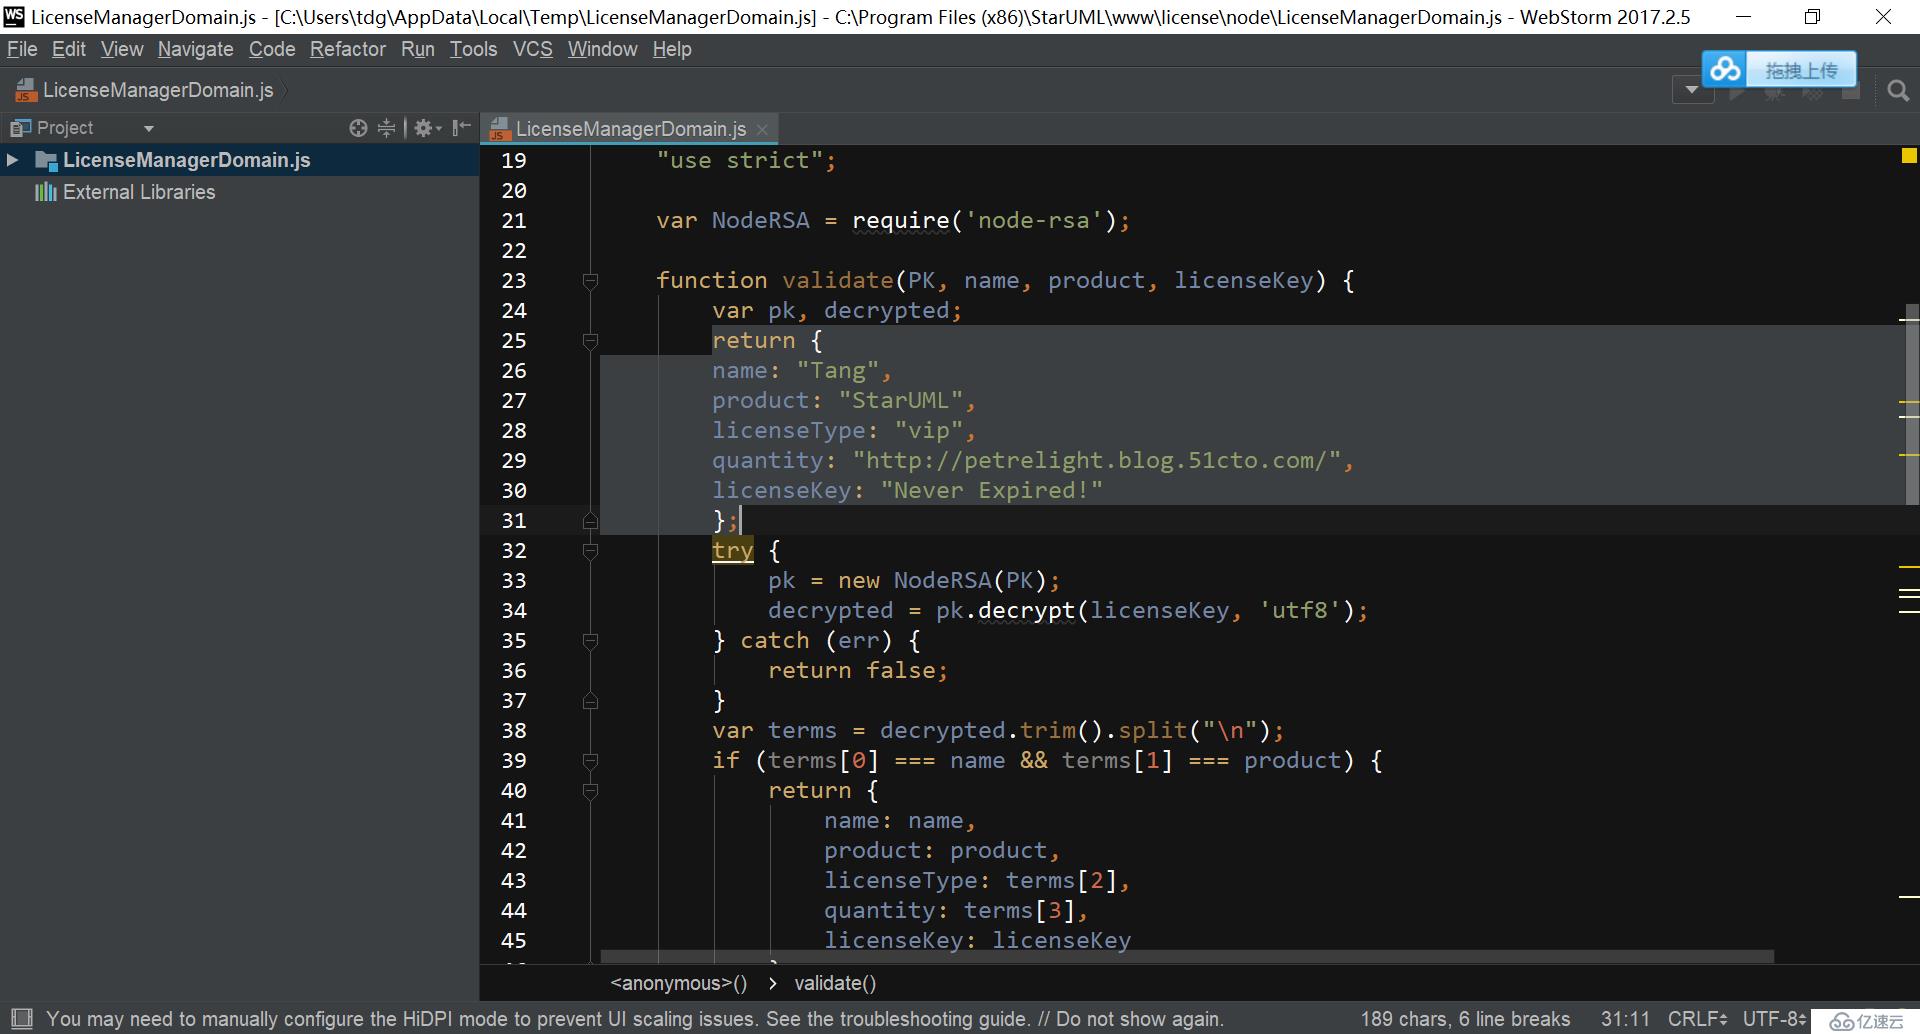Click the 'node-rsa' string on line 21

coord(1033,221)
